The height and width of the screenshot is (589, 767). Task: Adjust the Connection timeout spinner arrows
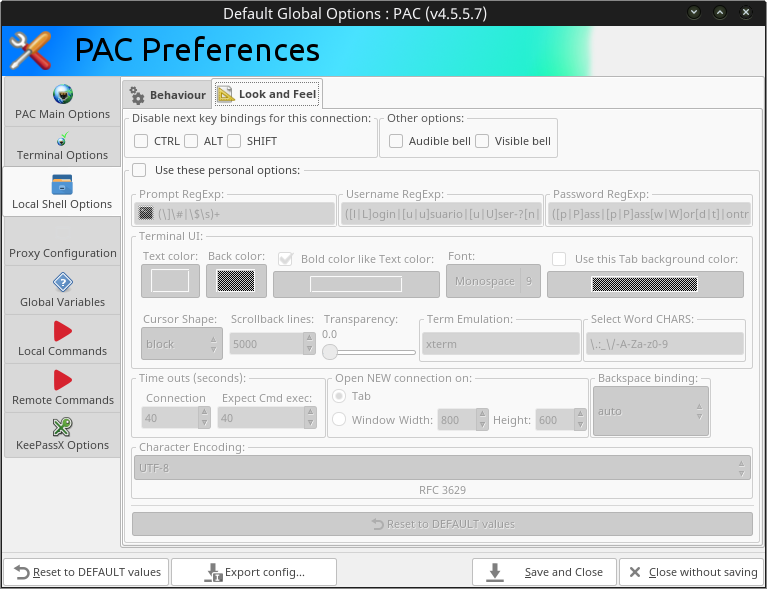click(204, 418)
